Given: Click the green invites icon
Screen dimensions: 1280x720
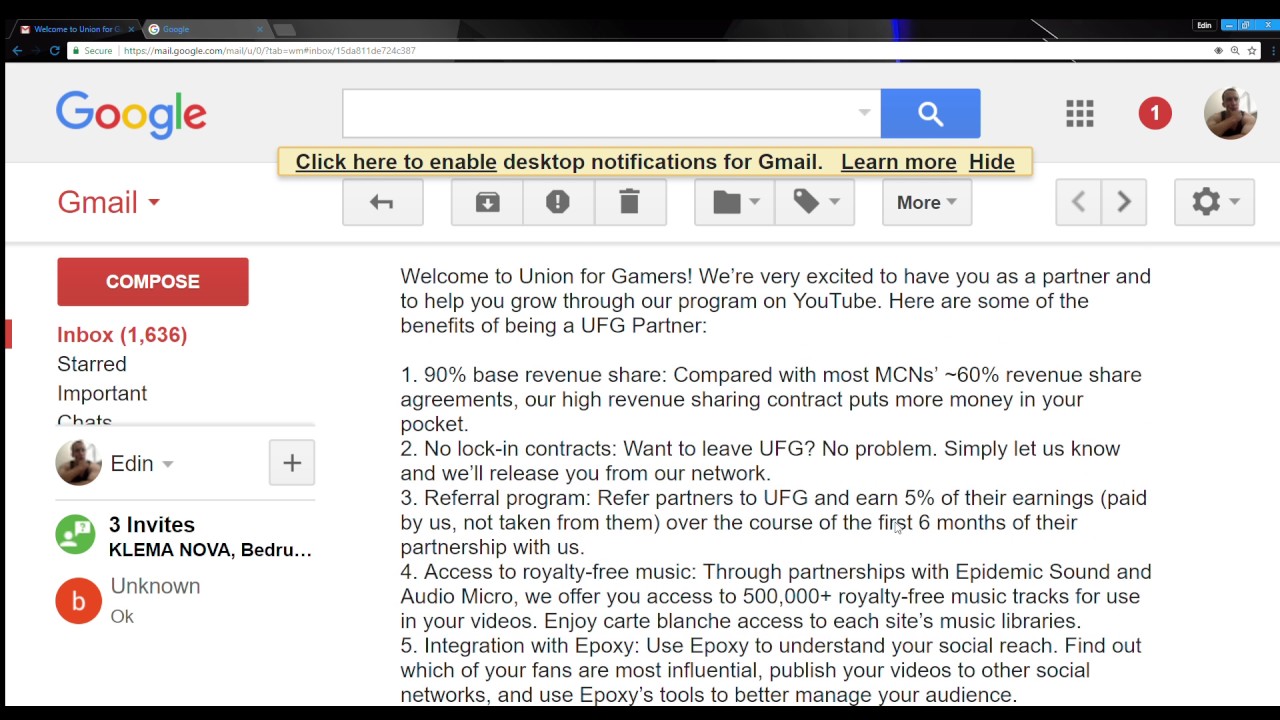Looking at the screenshot, I should 76,535.
